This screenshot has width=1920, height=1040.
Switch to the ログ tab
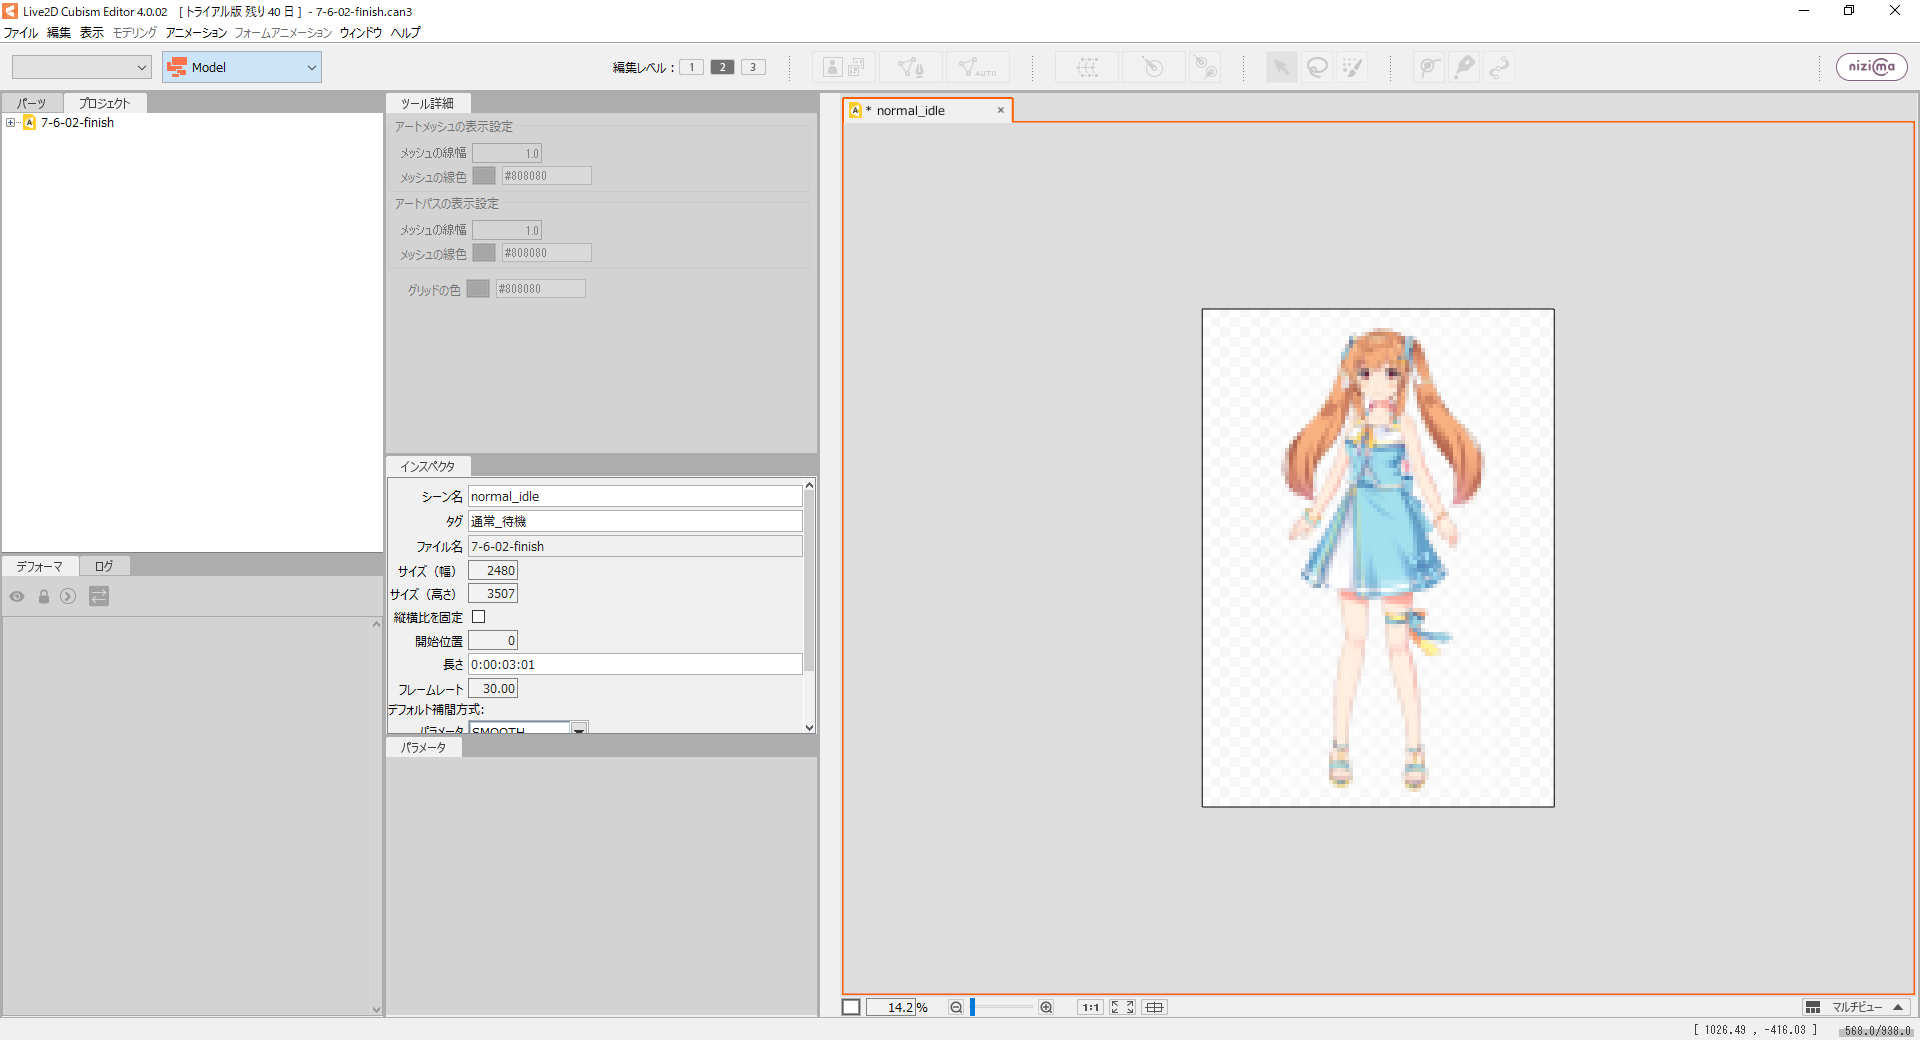pos(104,566)
